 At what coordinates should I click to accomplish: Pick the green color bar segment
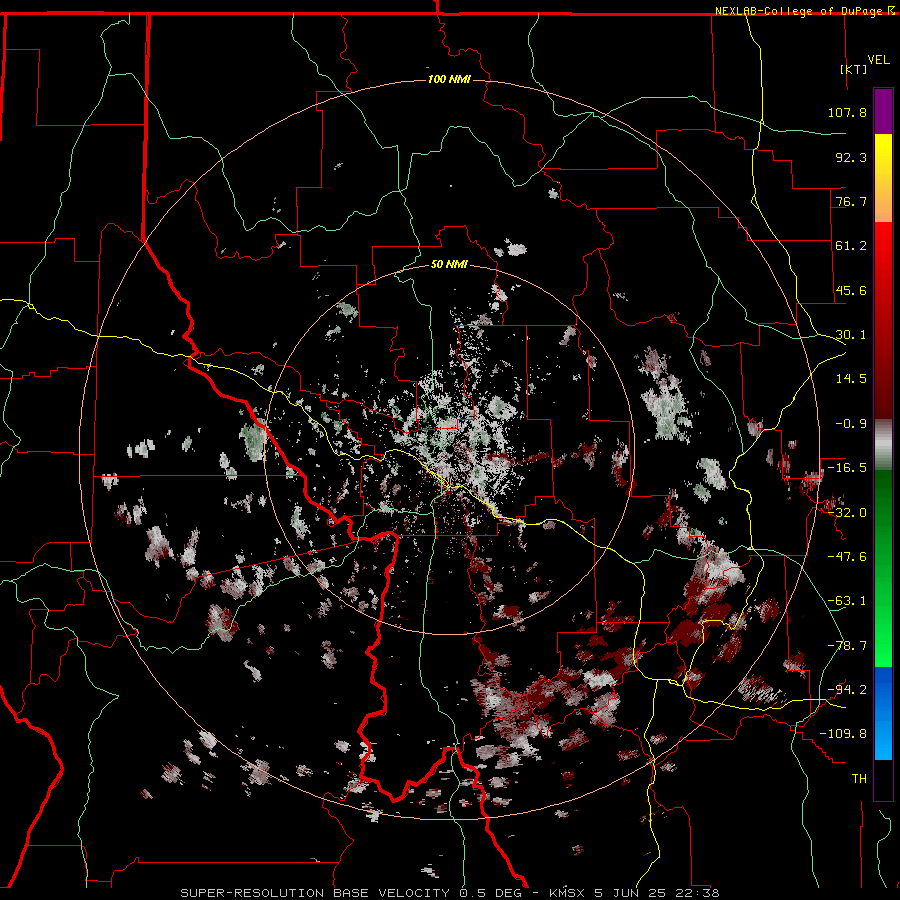pyautogui.click(x=883, y=568)
